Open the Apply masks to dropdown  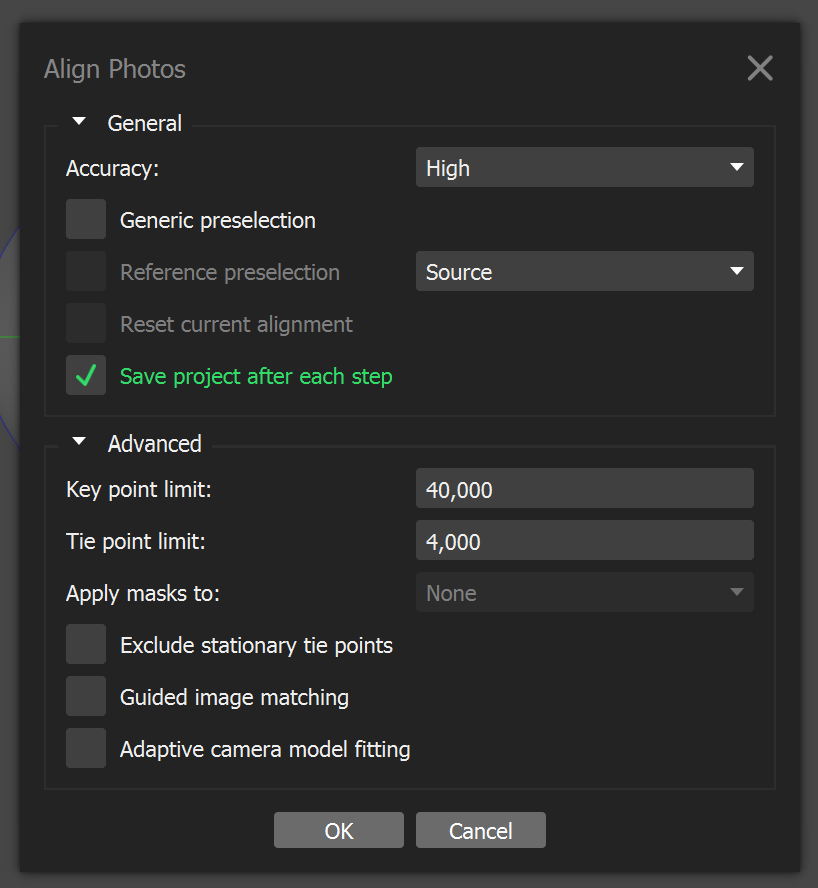585,592
